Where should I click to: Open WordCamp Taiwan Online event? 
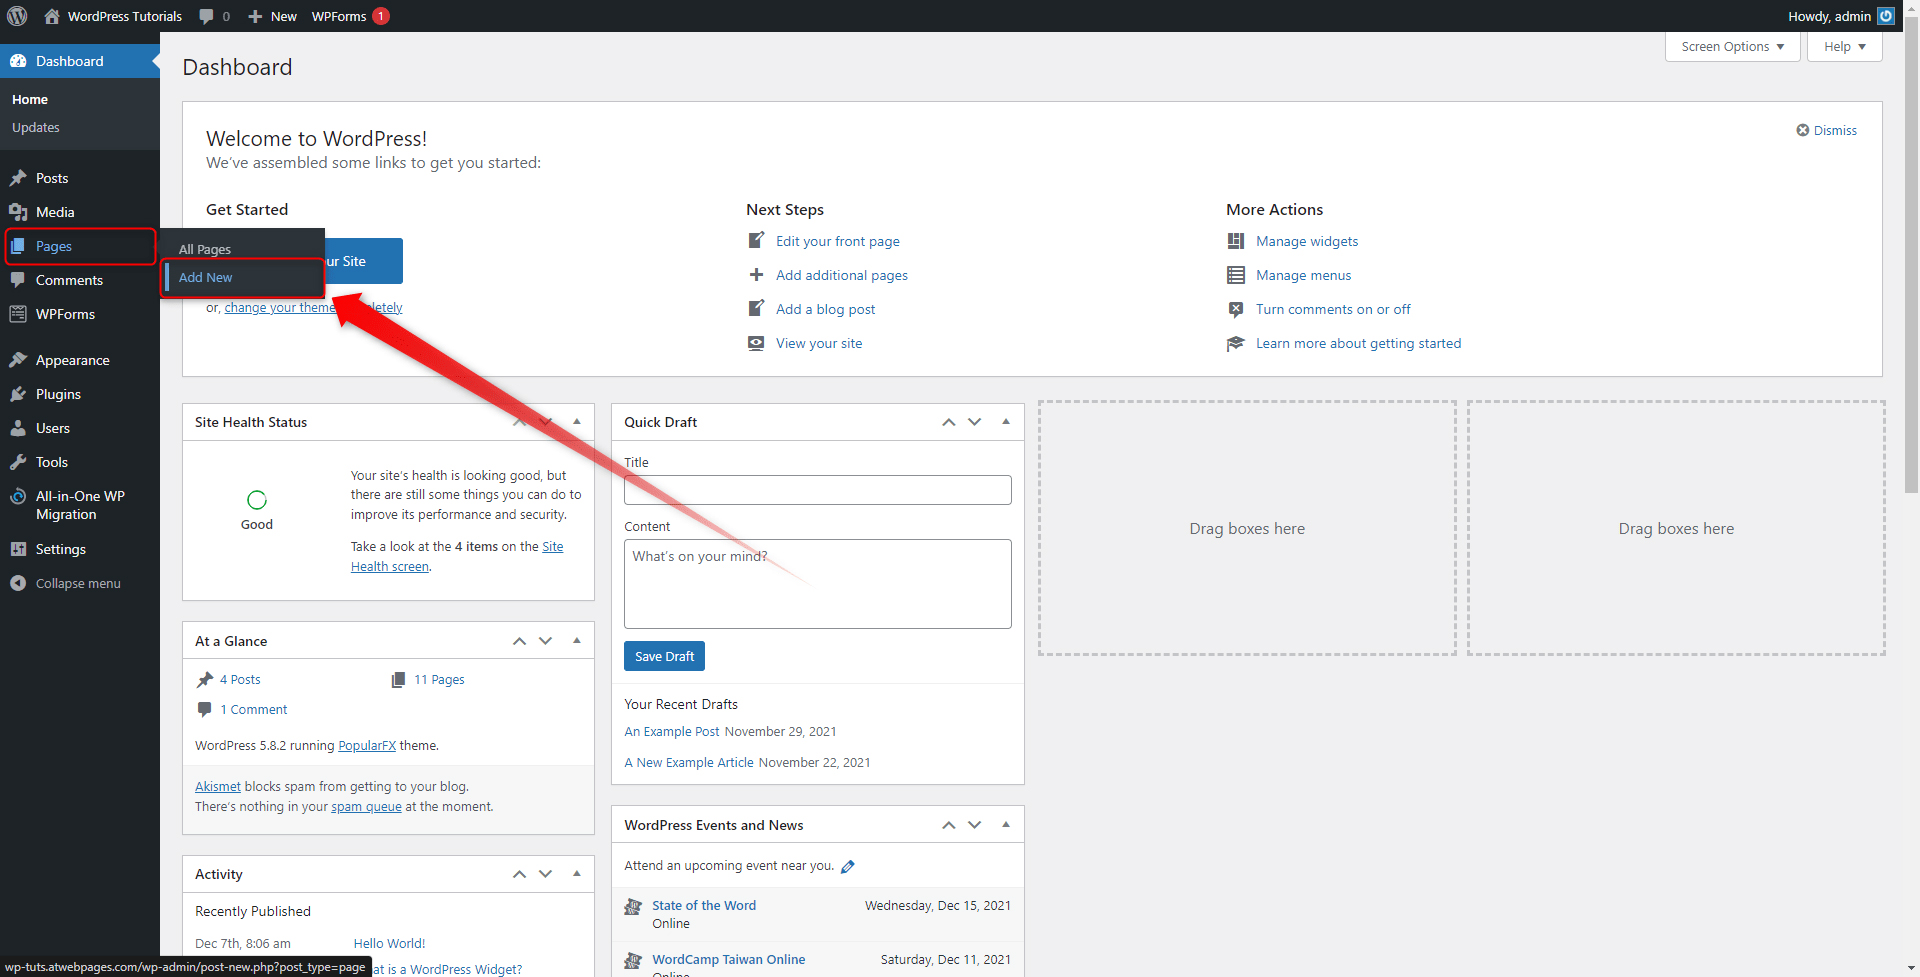[728, 959]
